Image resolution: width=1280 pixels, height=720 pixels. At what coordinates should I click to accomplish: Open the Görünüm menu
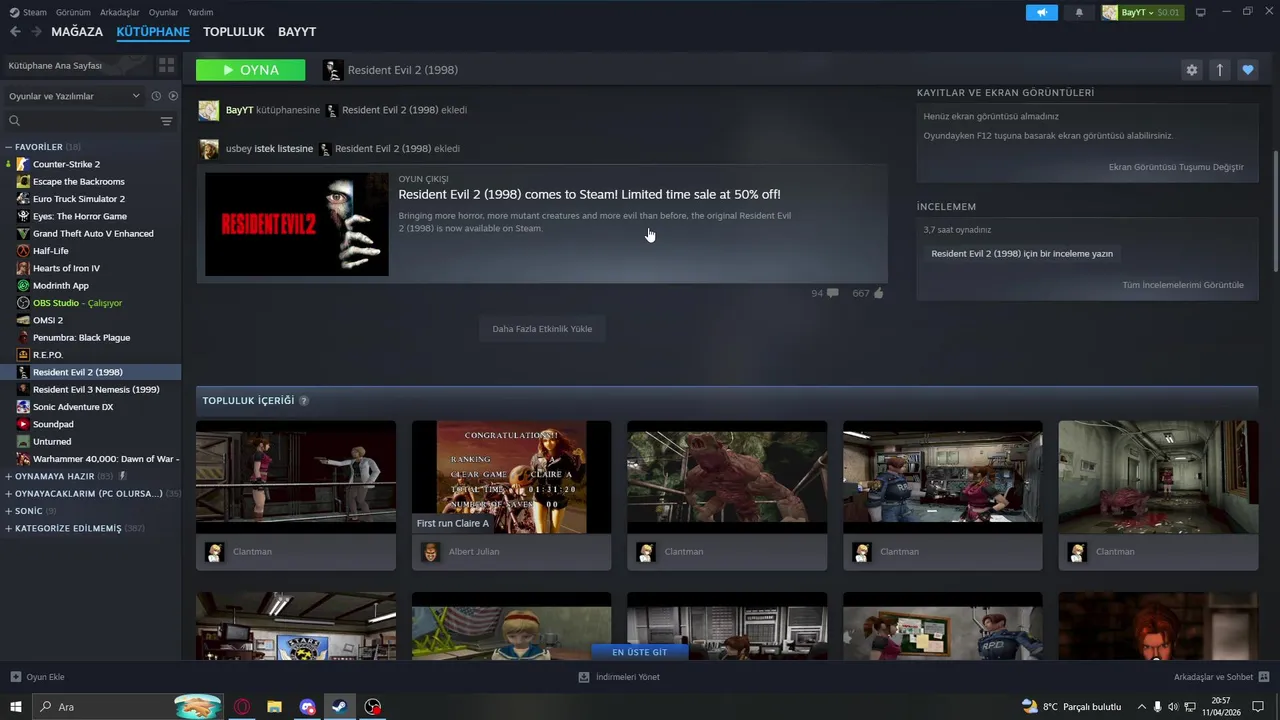click(73, 12)
